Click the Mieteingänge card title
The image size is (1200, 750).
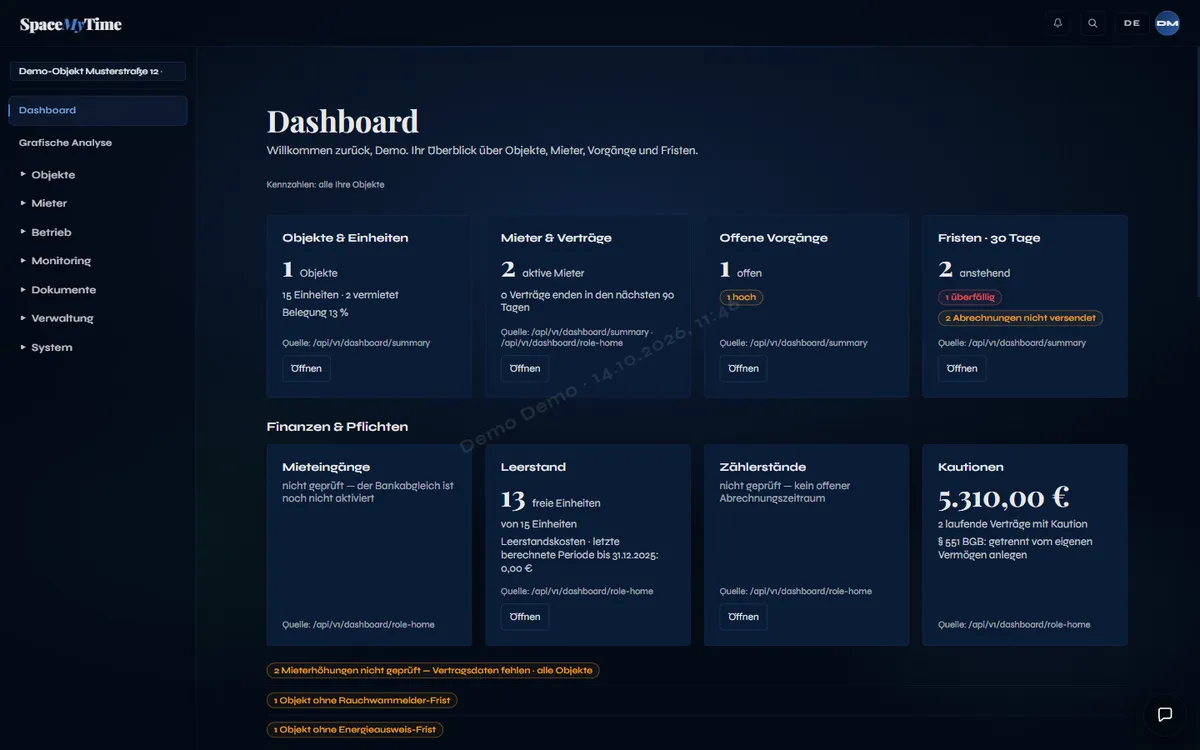326,467
